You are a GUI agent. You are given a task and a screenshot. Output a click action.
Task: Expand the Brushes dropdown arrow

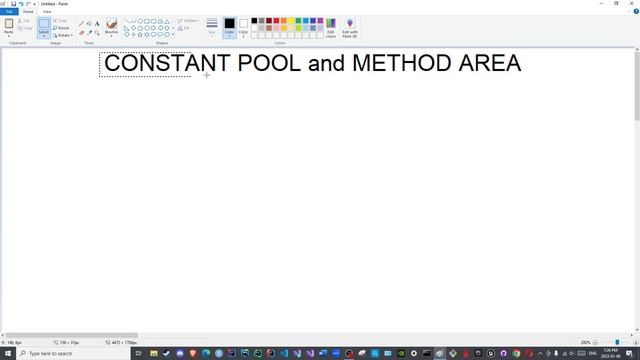tap(111, 36)
